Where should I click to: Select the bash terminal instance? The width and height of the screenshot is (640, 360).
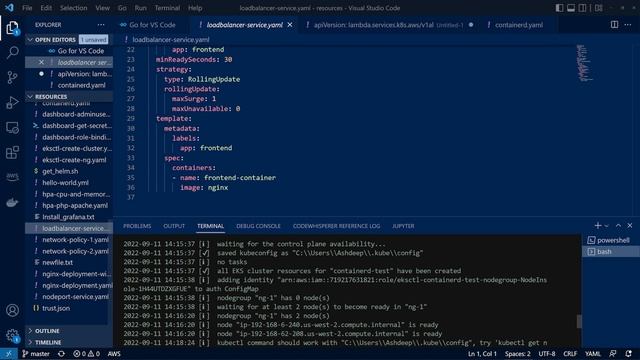pyautogui.click(x=611, y=252)
